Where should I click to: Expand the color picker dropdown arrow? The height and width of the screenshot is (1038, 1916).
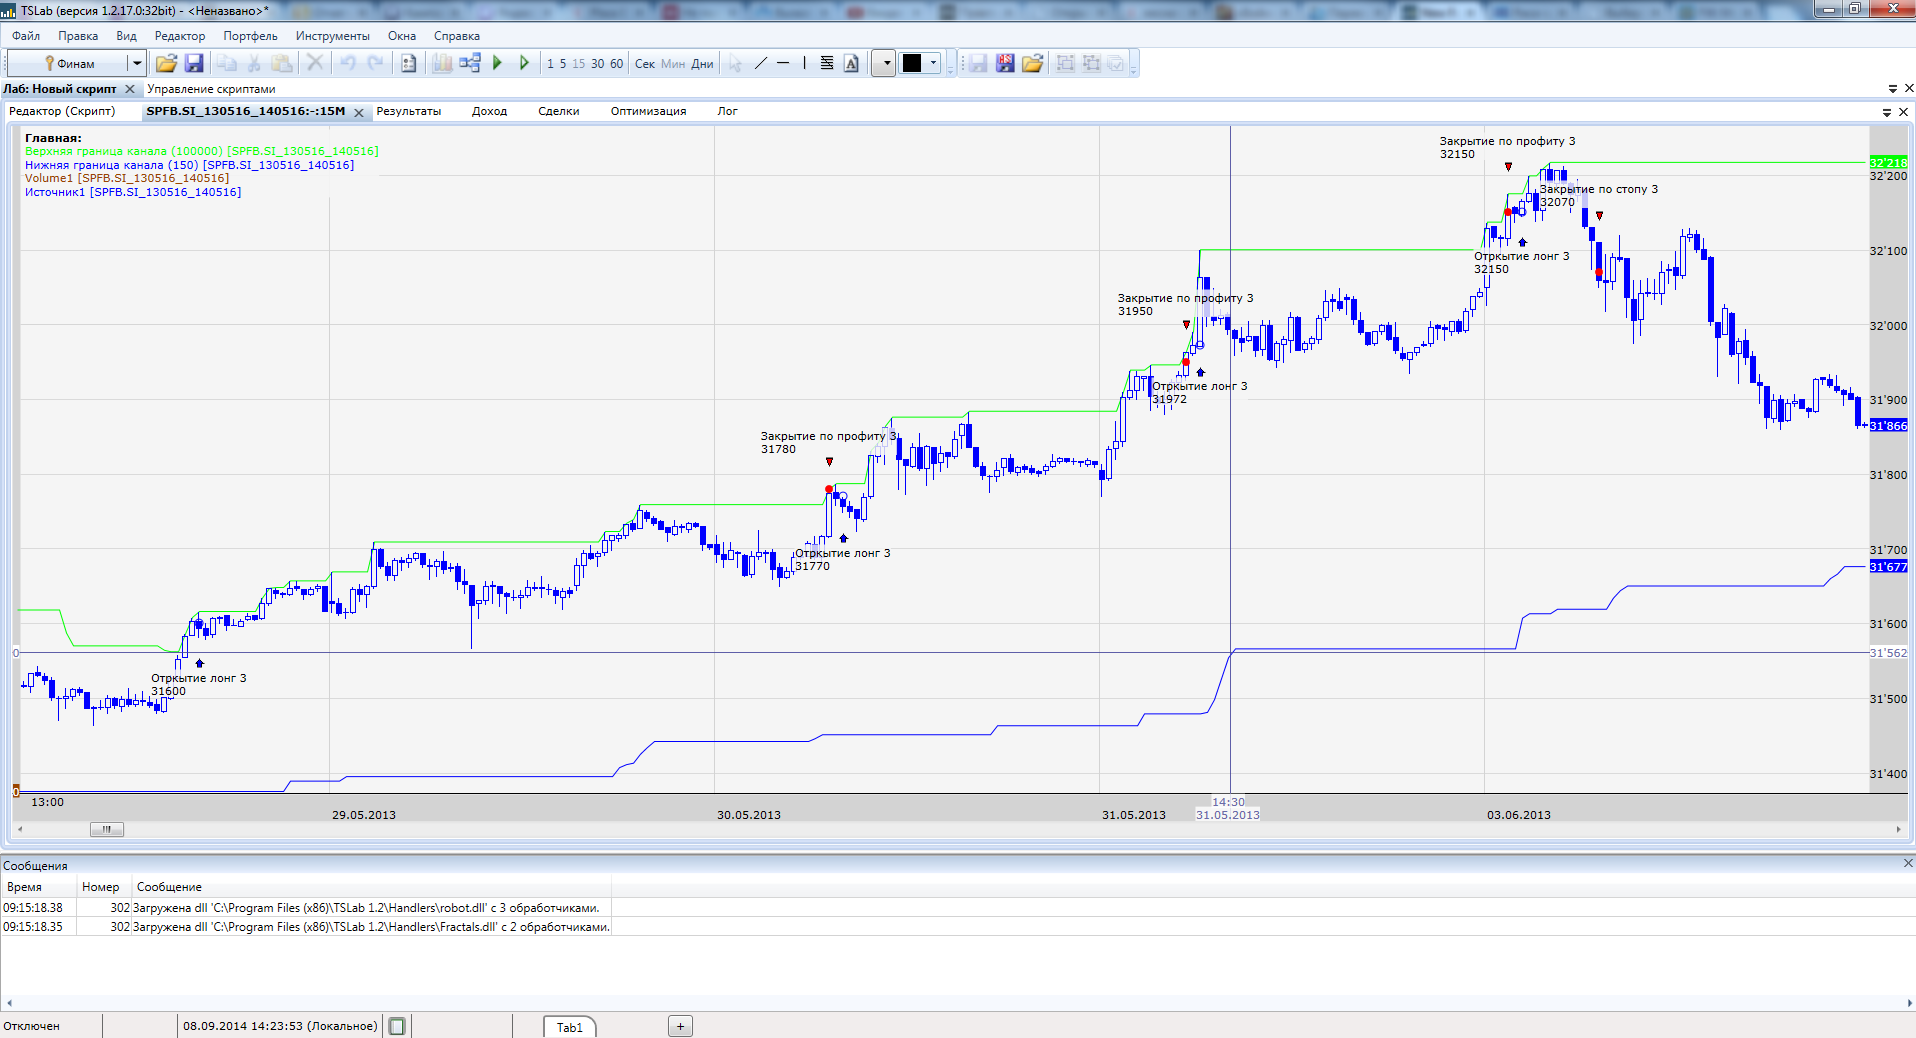coord(934,63)
